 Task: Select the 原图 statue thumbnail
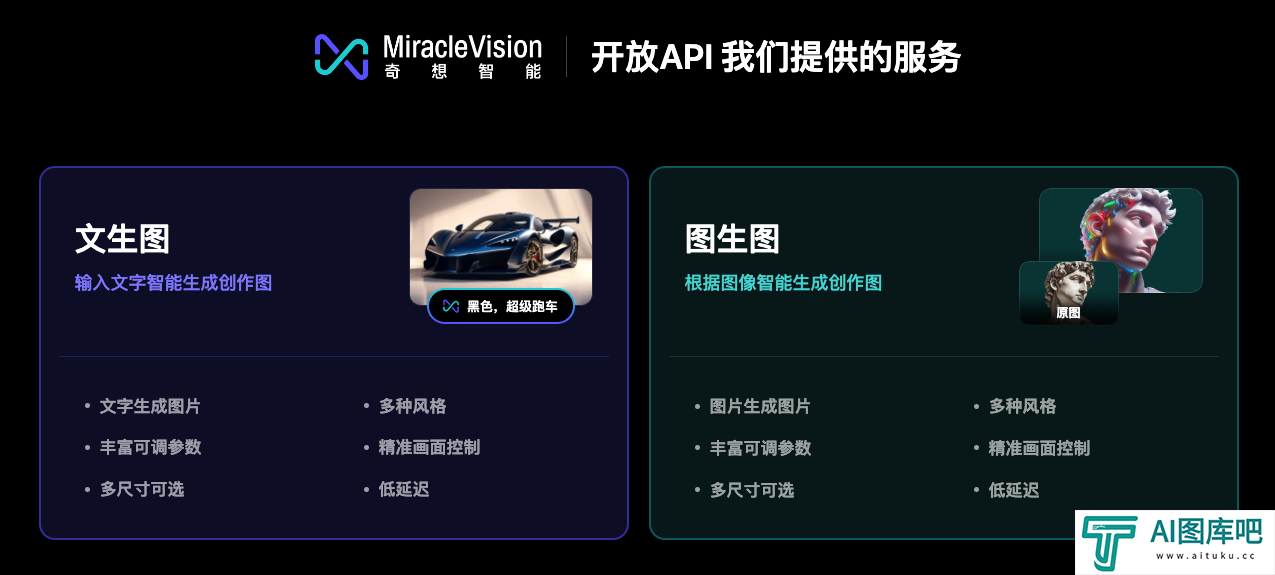1068,292
